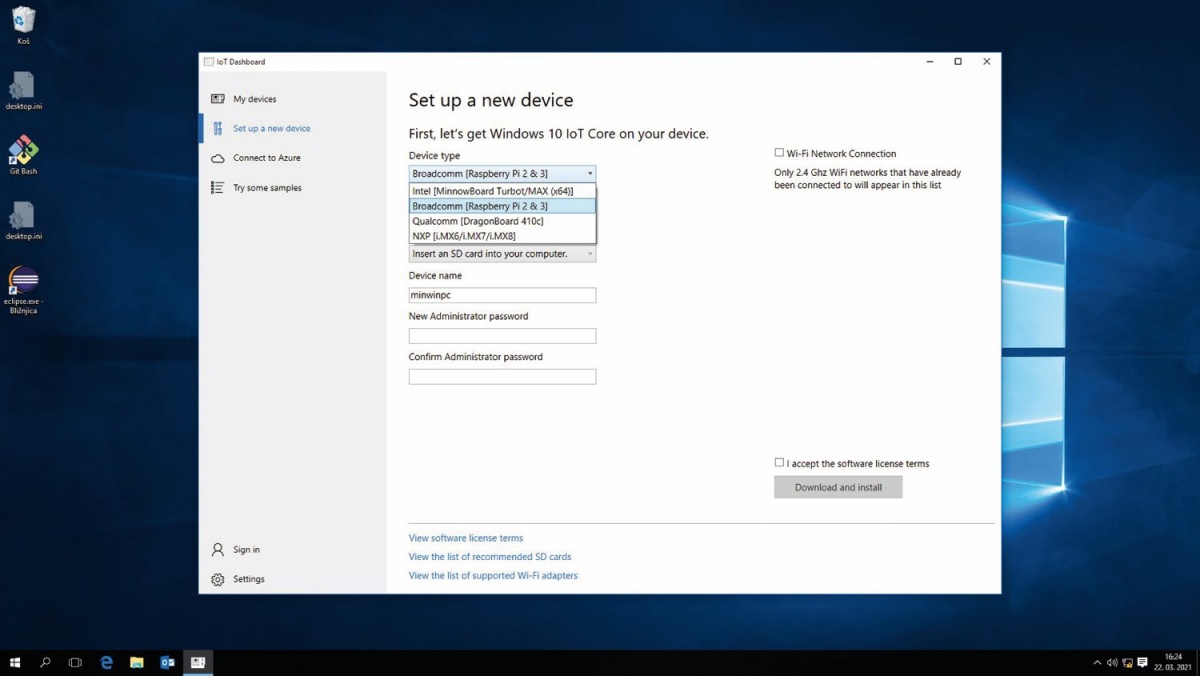This screenshot has height=676, width=1200.
Task: Select the desktop.ini file below Git Bash
Action: pos(23,221)
